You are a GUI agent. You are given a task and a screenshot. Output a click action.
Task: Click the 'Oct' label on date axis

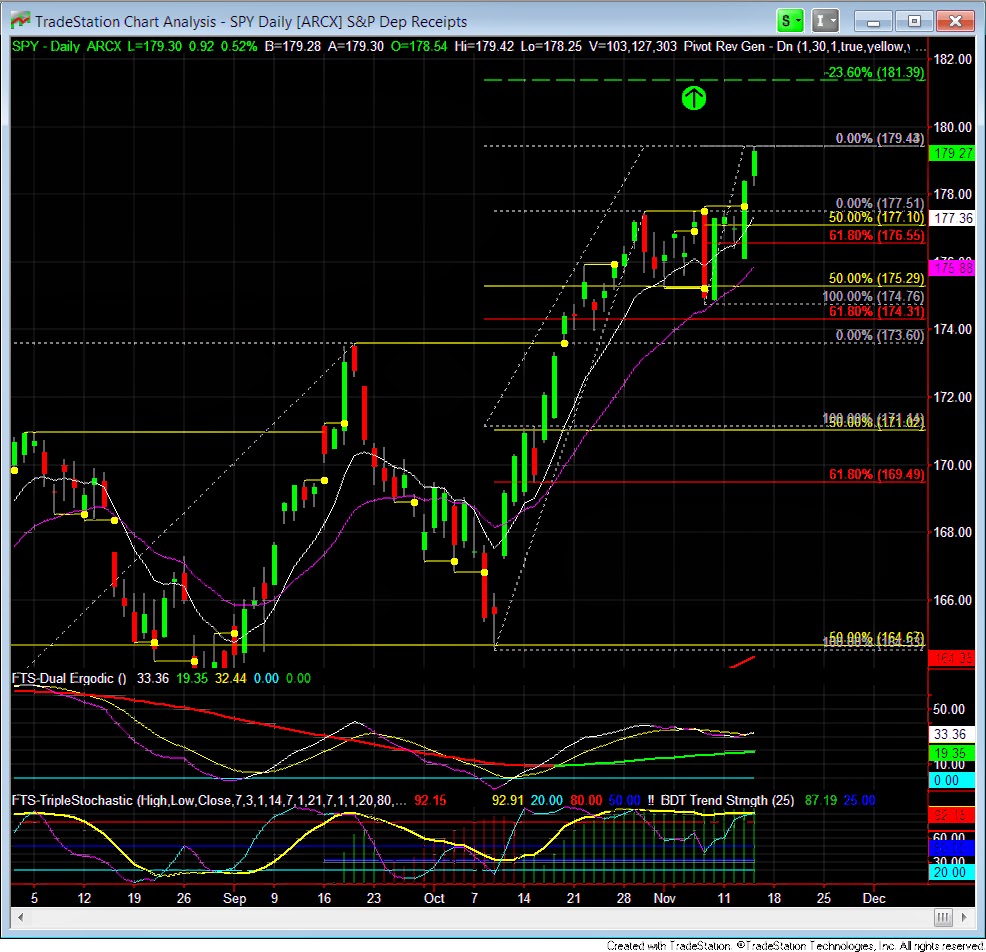coord(434,898)
